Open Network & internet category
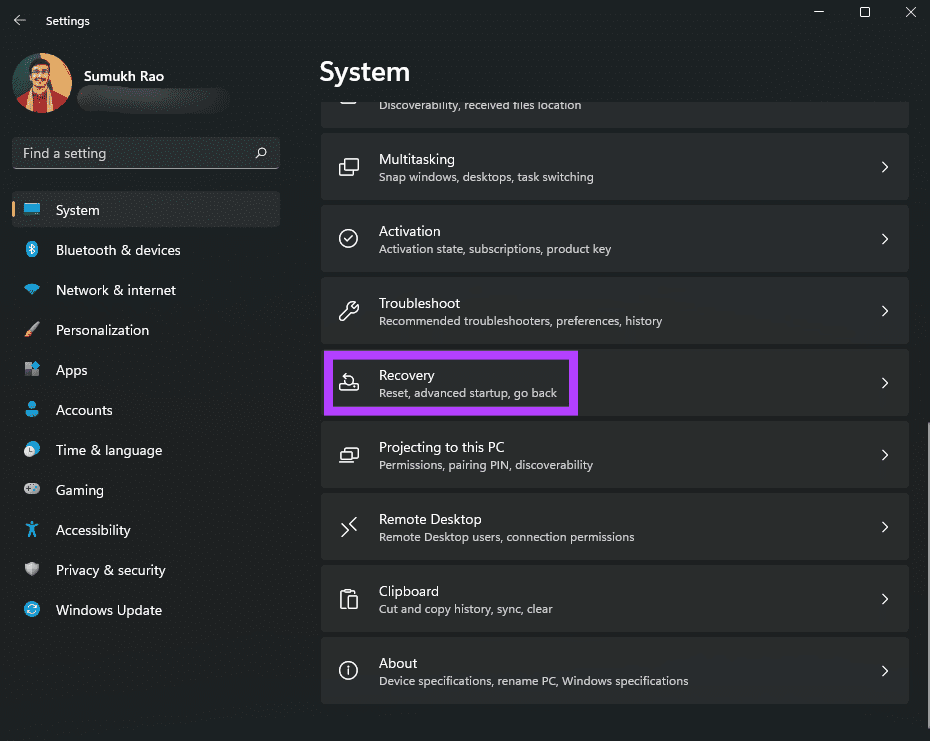Image resolution: width=930 pixels, height=741 pixels. 146,290
